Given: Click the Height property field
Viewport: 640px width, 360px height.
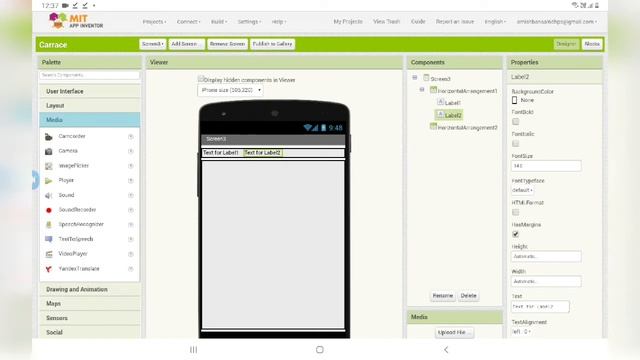Looking at the screenshot, I should (x=546, y=256).
